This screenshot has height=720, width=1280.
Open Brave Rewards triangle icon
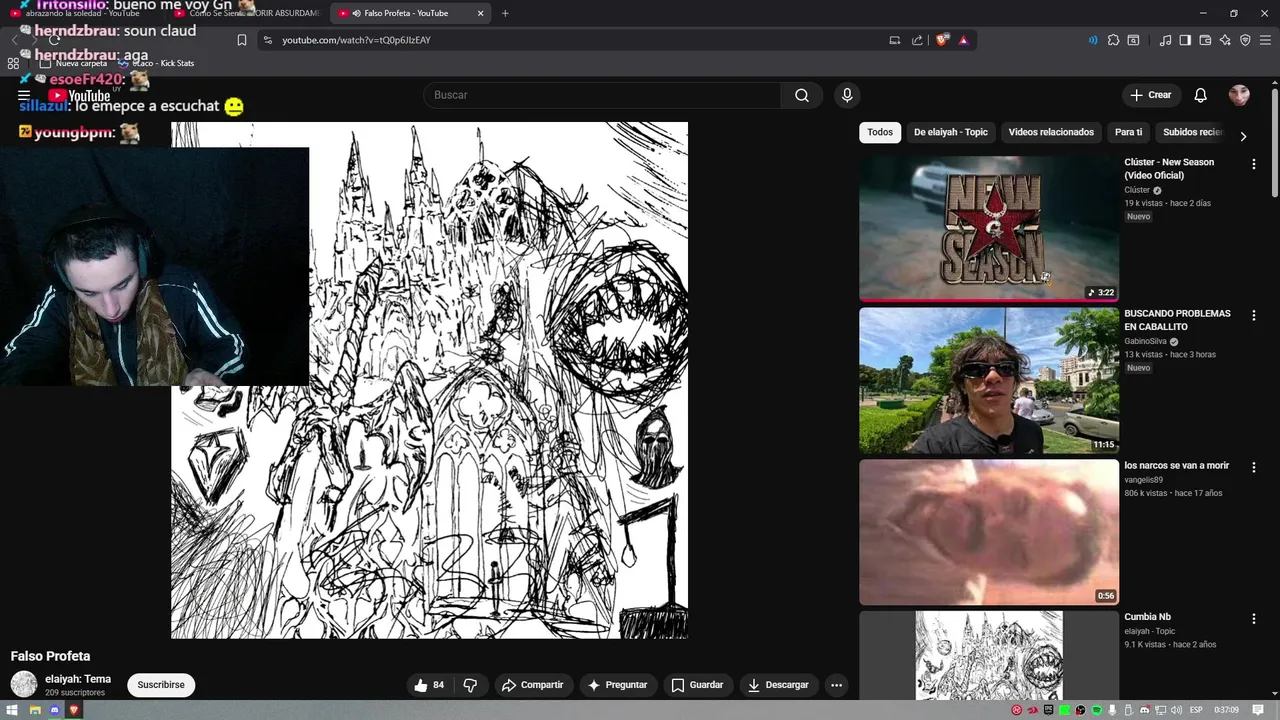pyautogui.click(x=964, y=40)
